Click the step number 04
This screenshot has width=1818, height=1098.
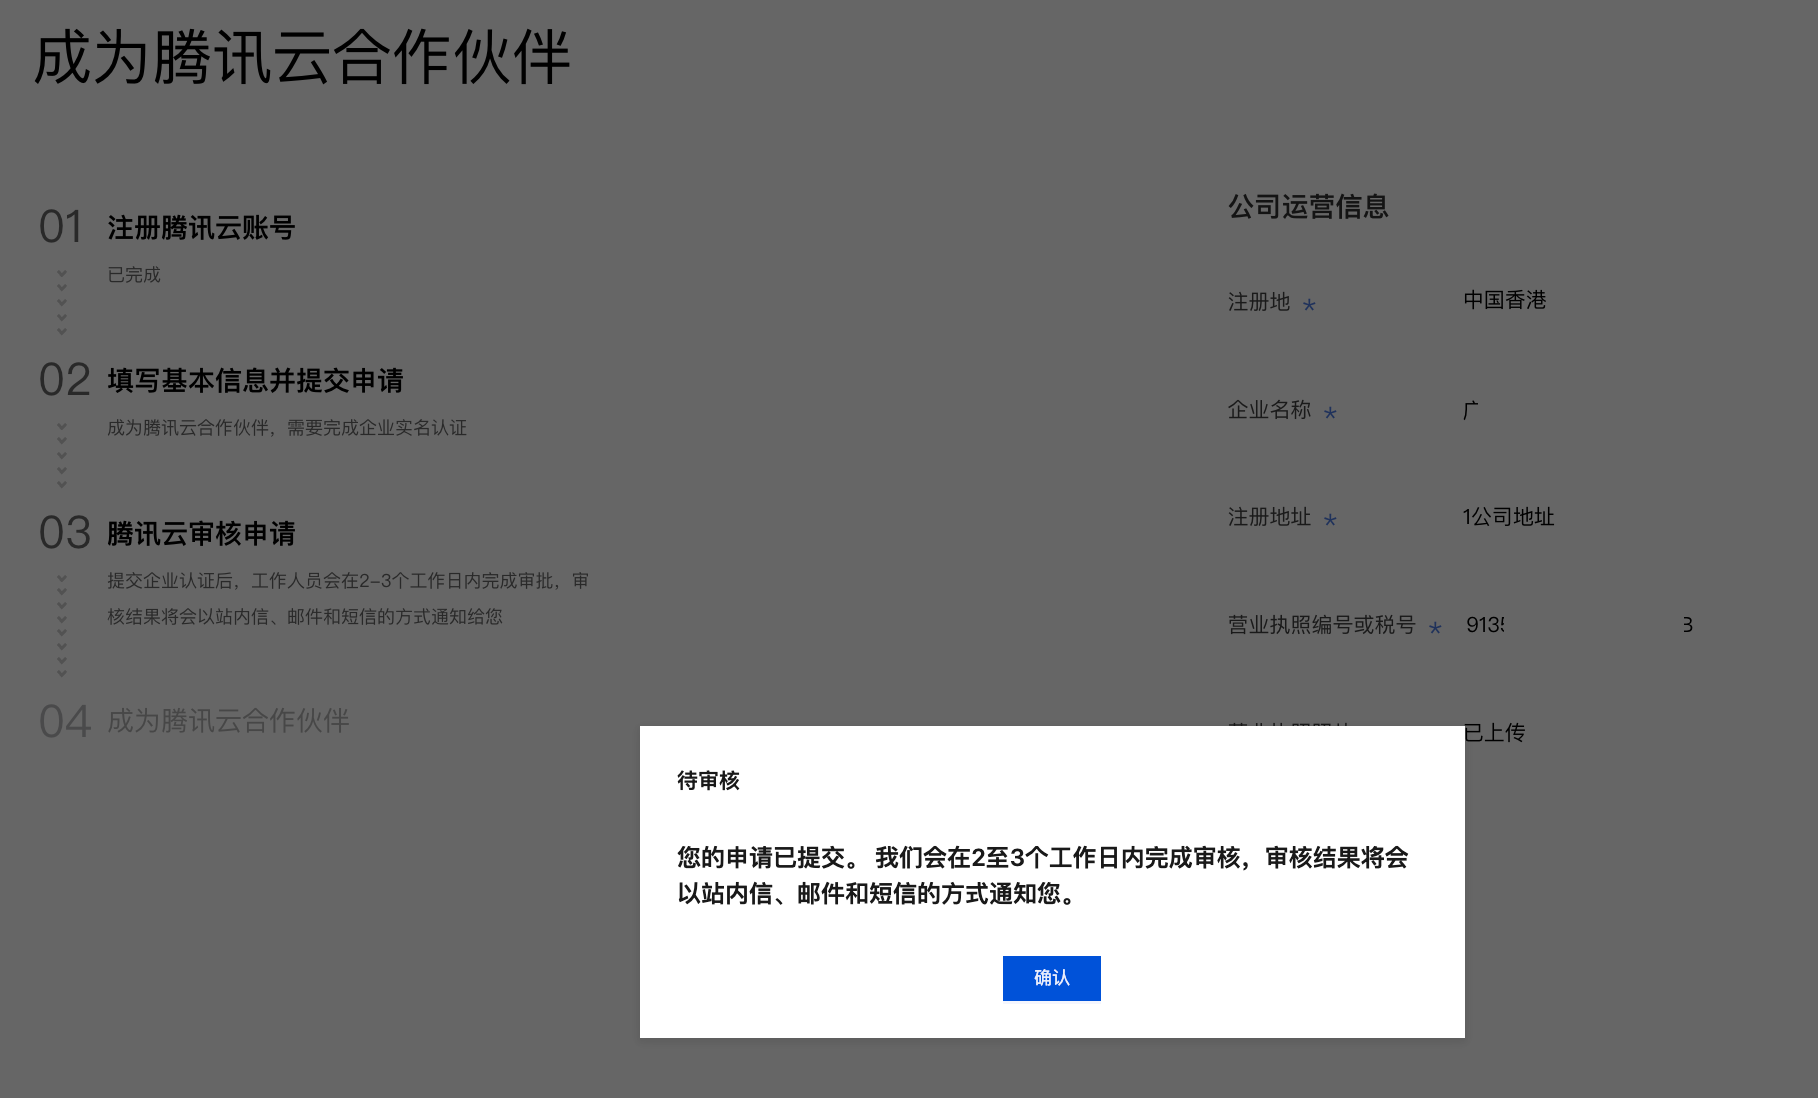(x=65, y=721)
